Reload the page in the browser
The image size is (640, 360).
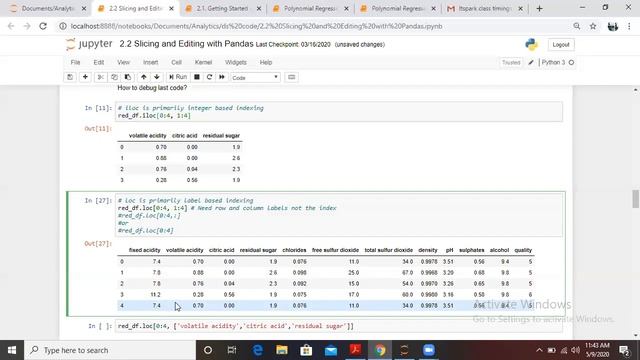pos(43,26)
